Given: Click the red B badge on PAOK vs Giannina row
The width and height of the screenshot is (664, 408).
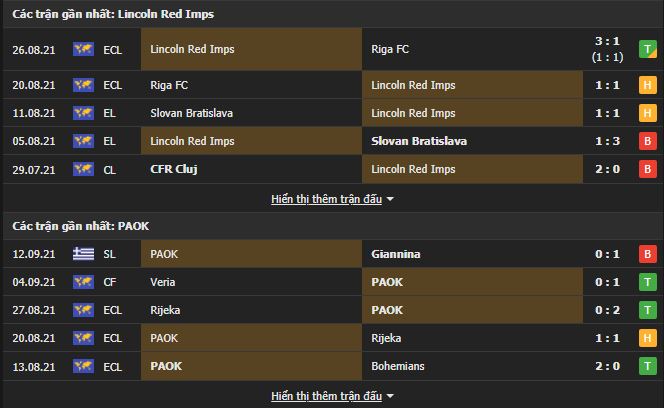Looking at the screenshot, I should click(647, 254).
